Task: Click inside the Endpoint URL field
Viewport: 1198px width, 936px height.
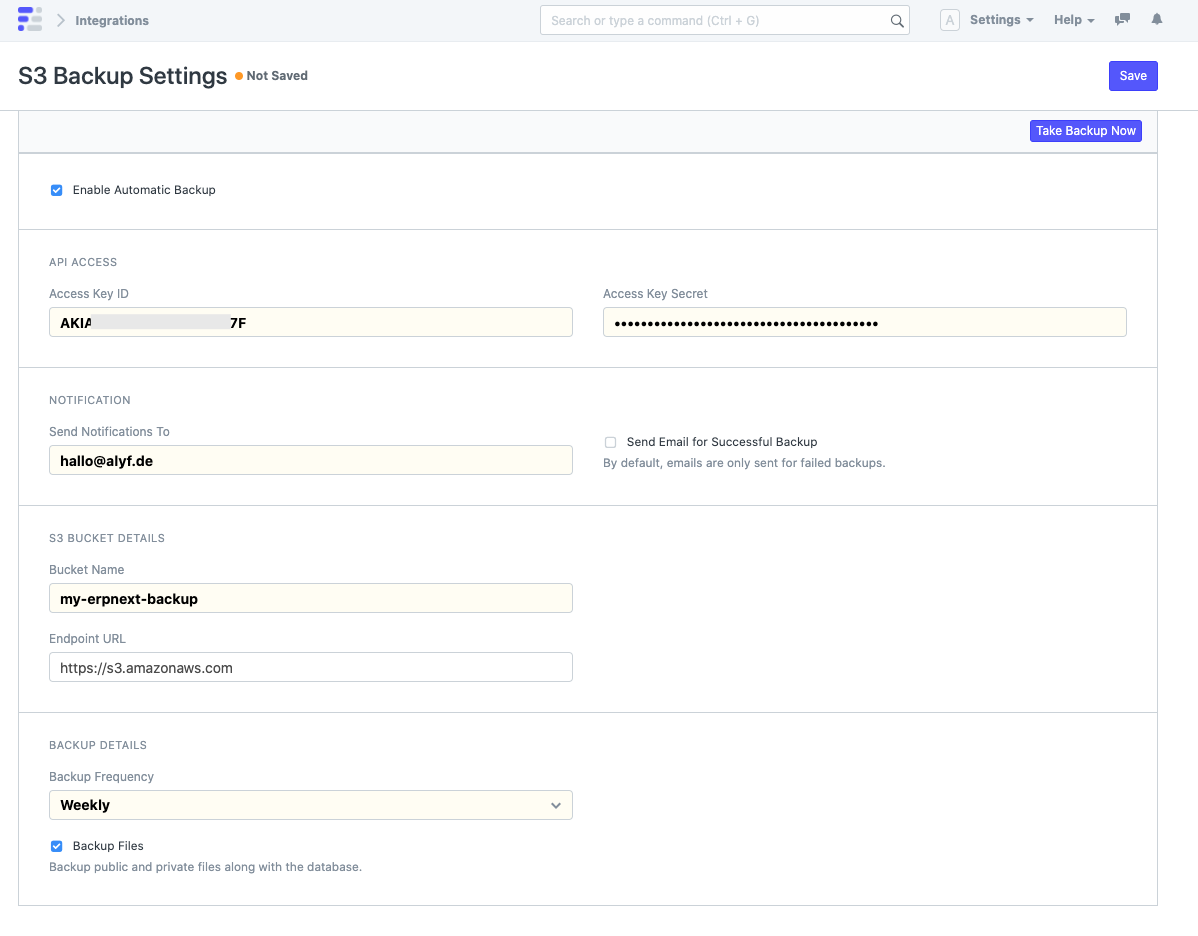Action: [x=310, y=667]
